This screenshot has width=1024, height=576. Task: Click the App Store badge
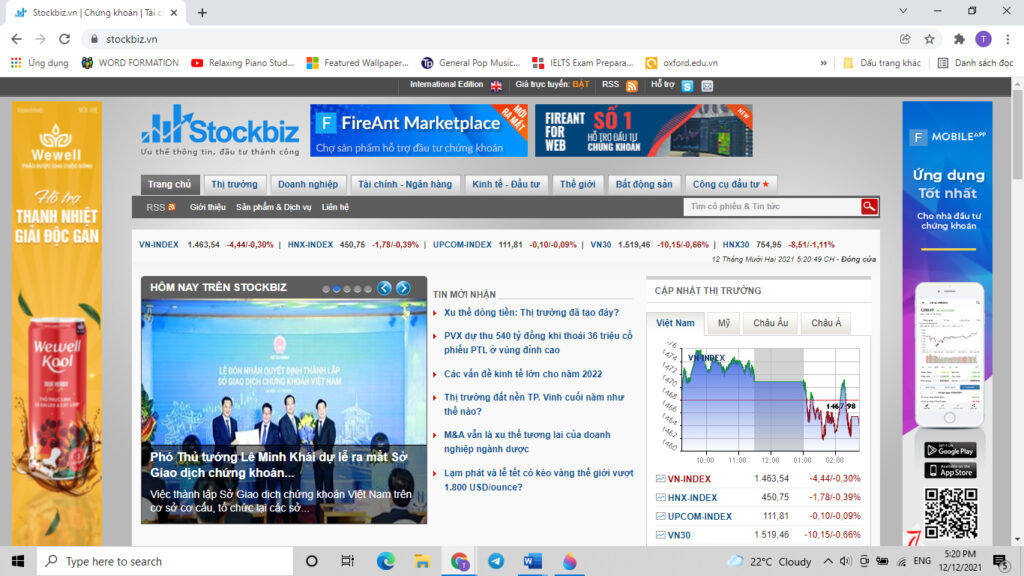950,470
